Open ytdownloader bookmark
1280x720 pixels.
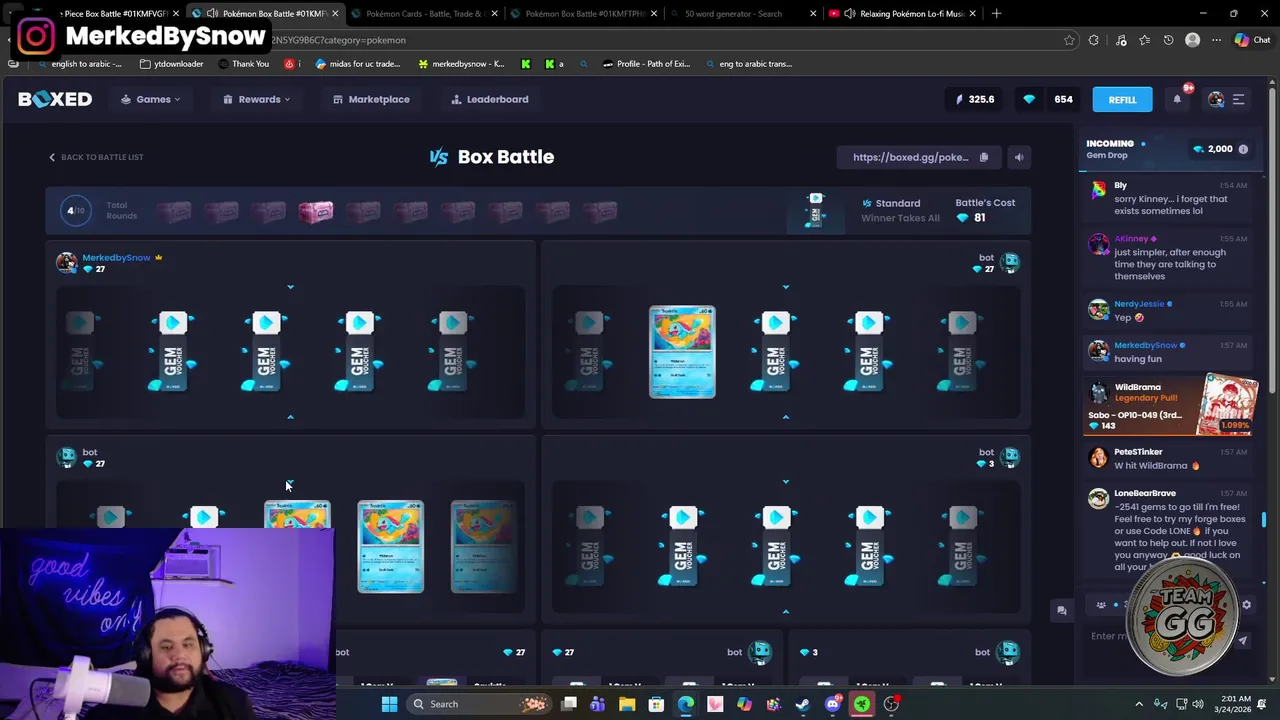coord(171,64)
